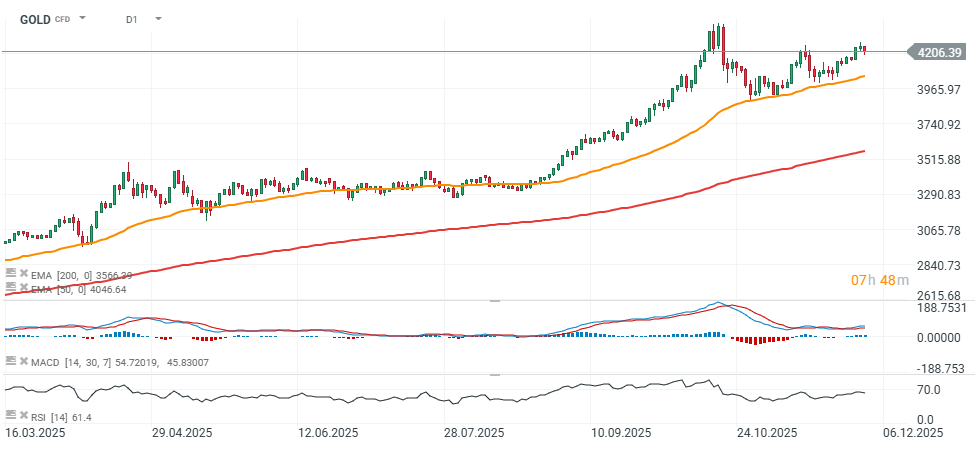Click the 3965.97 price axis label

coord(940,90)
